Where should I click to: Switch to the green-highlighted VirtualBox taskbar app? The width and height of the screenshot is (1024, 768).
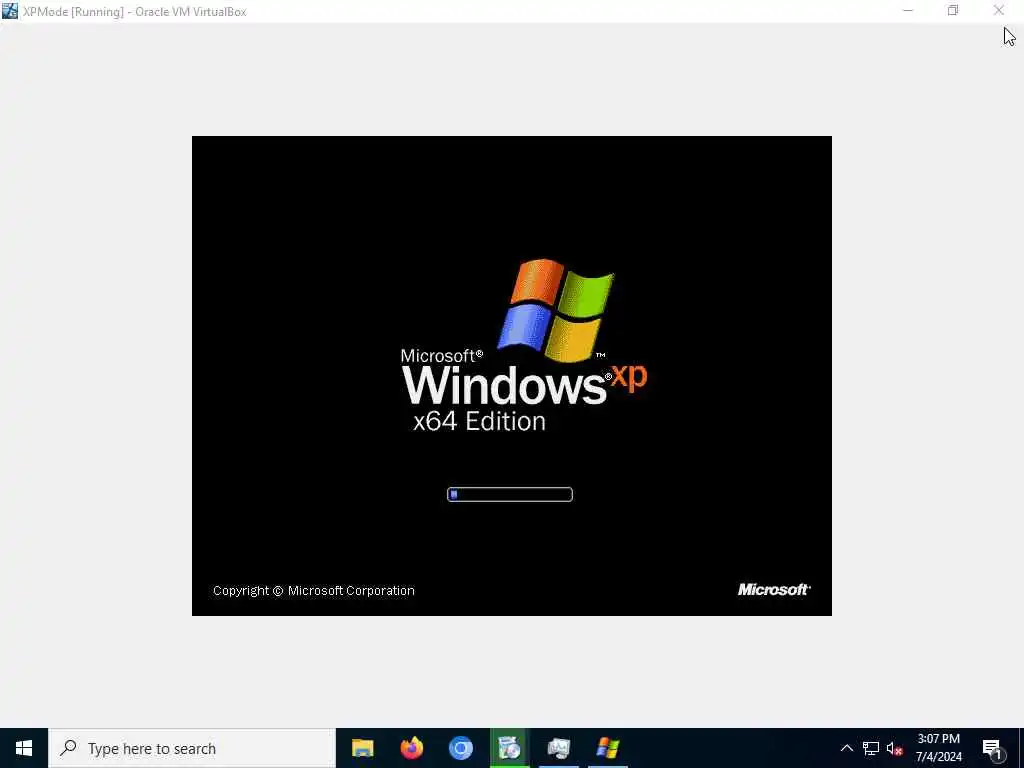pyautogui.click(x=509, y=748)
